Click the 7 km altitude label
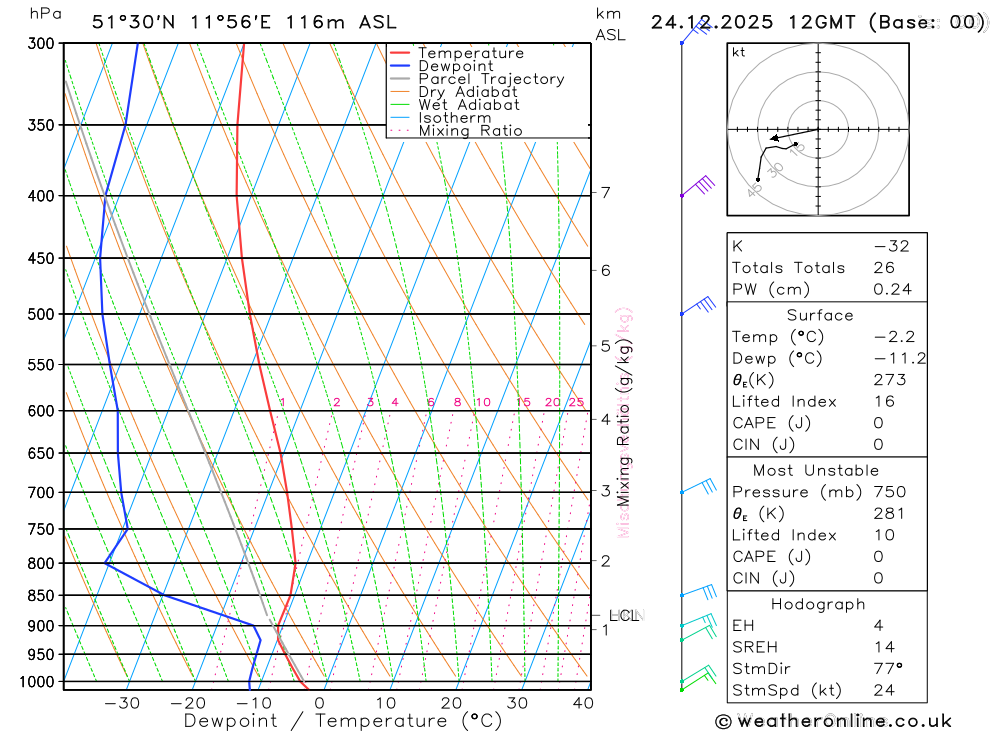The height and width of the screenshot is (733, 1000). click(x=605, y=192)
